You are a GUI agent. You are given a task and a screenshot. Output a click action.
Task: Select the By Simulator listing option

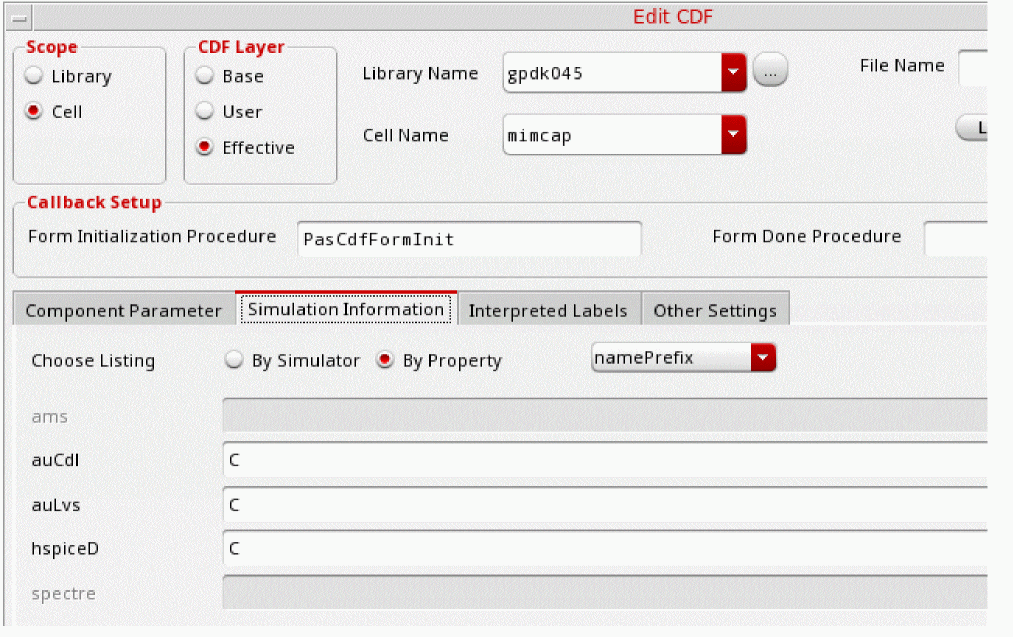click(234, 359)
